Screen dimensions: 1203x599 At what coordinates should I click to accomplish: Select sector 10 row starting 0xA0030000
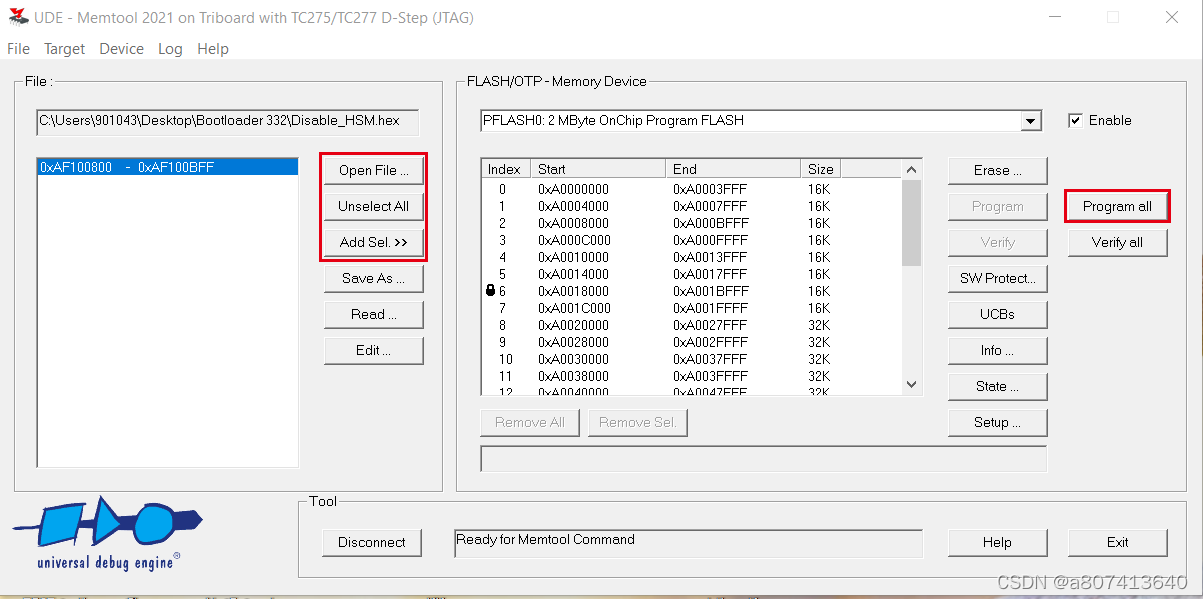point(691,359)
